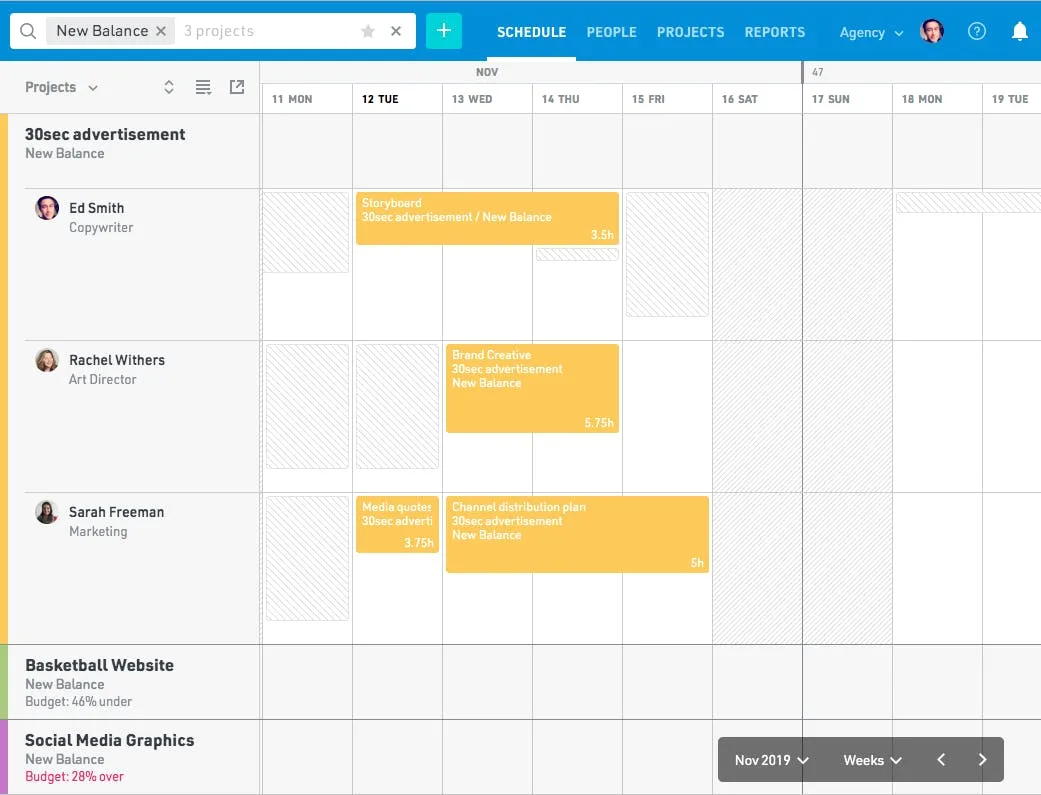The height and width of the screenshot is (795, 1041).
Task: Go to the Projects tab
Action: coord(690,32)
